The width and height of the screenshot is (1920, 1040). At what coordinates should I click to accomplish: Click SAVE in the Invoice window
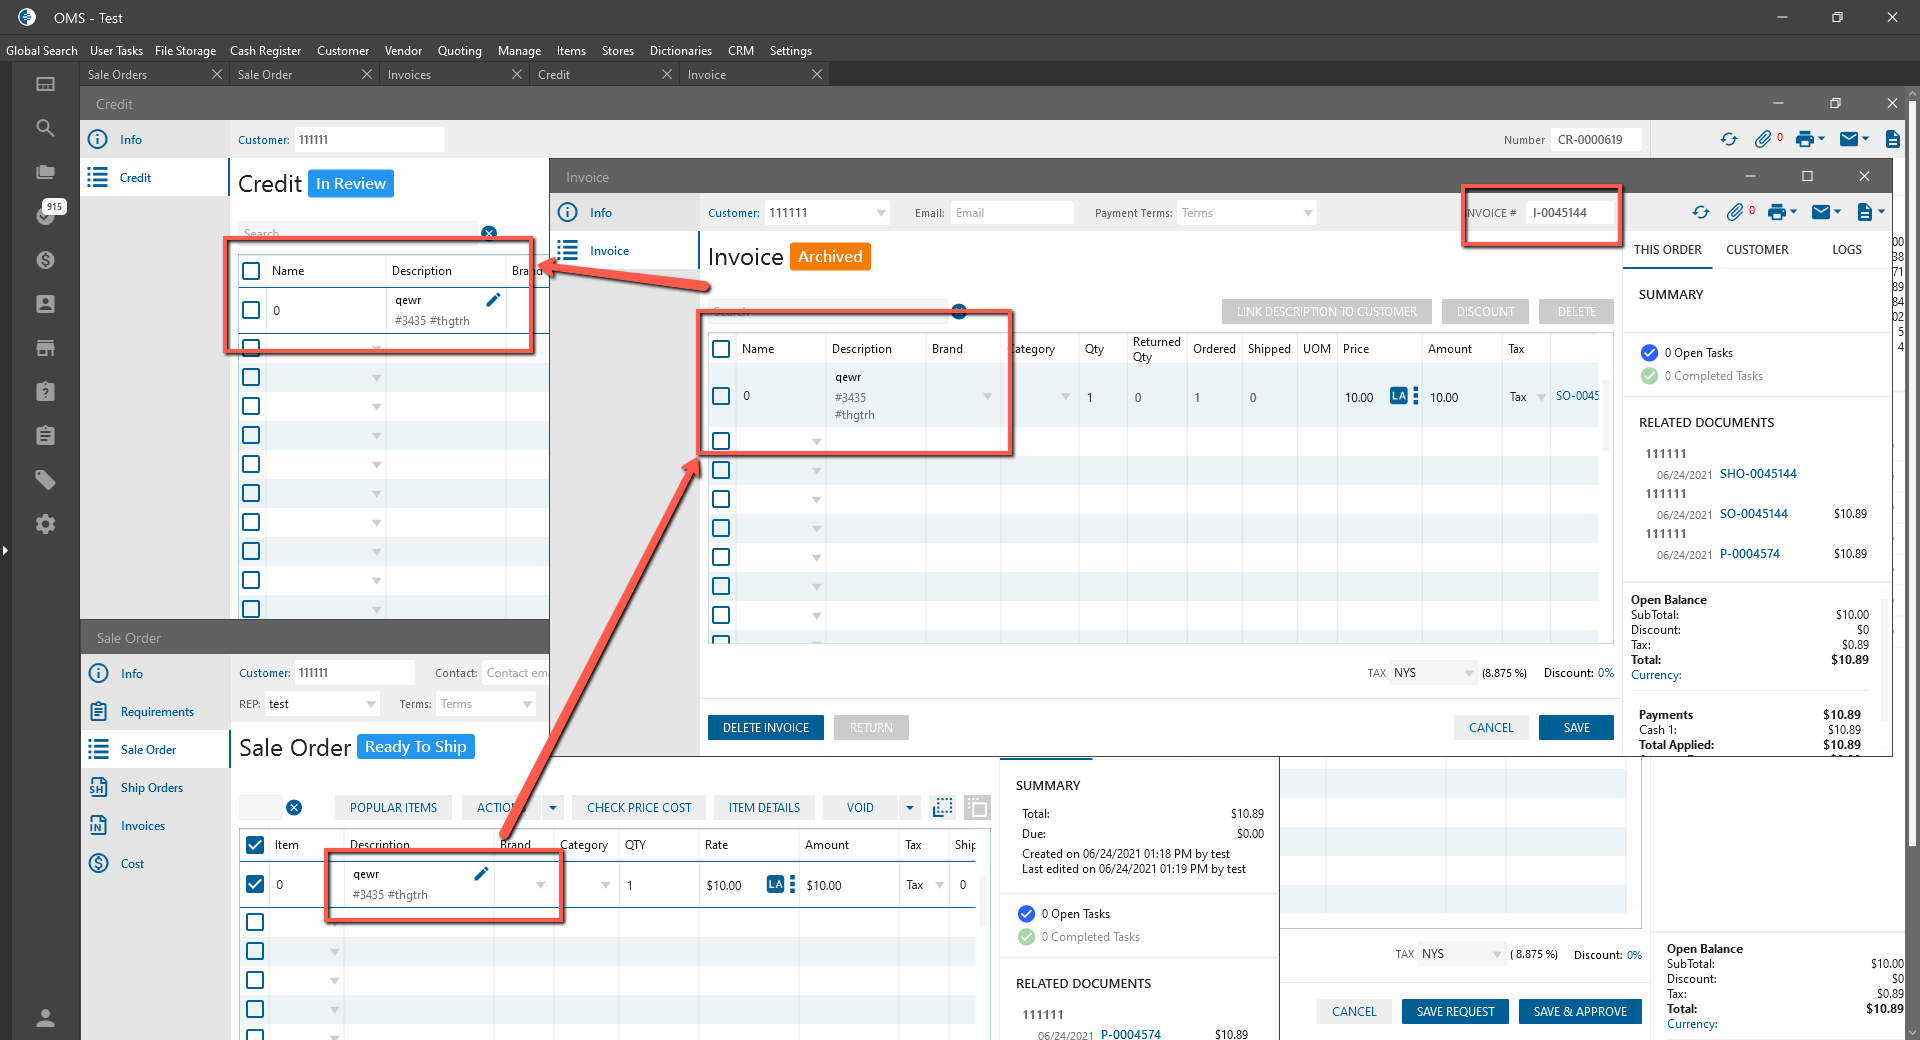pyautogui.click(x=1576, y=728)
